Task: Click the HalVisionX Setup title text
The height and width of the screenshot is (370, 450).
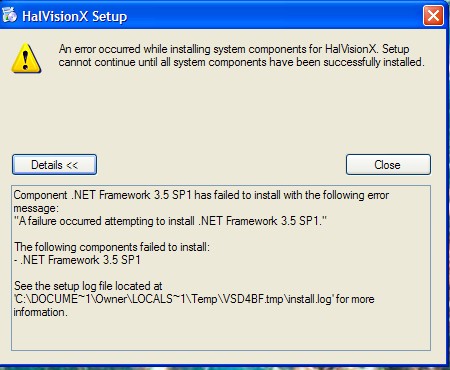Action: click(74, 16)
